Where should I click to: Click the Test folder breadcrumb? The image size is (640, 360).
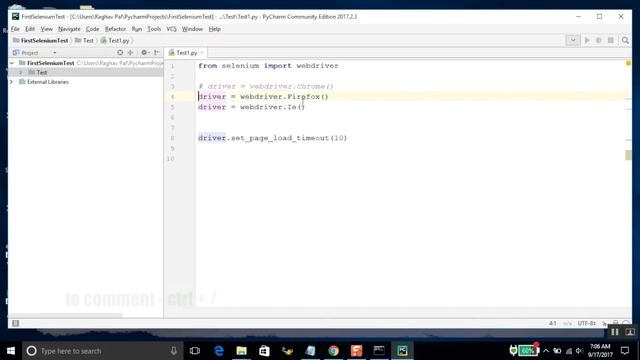pos(84,40)
